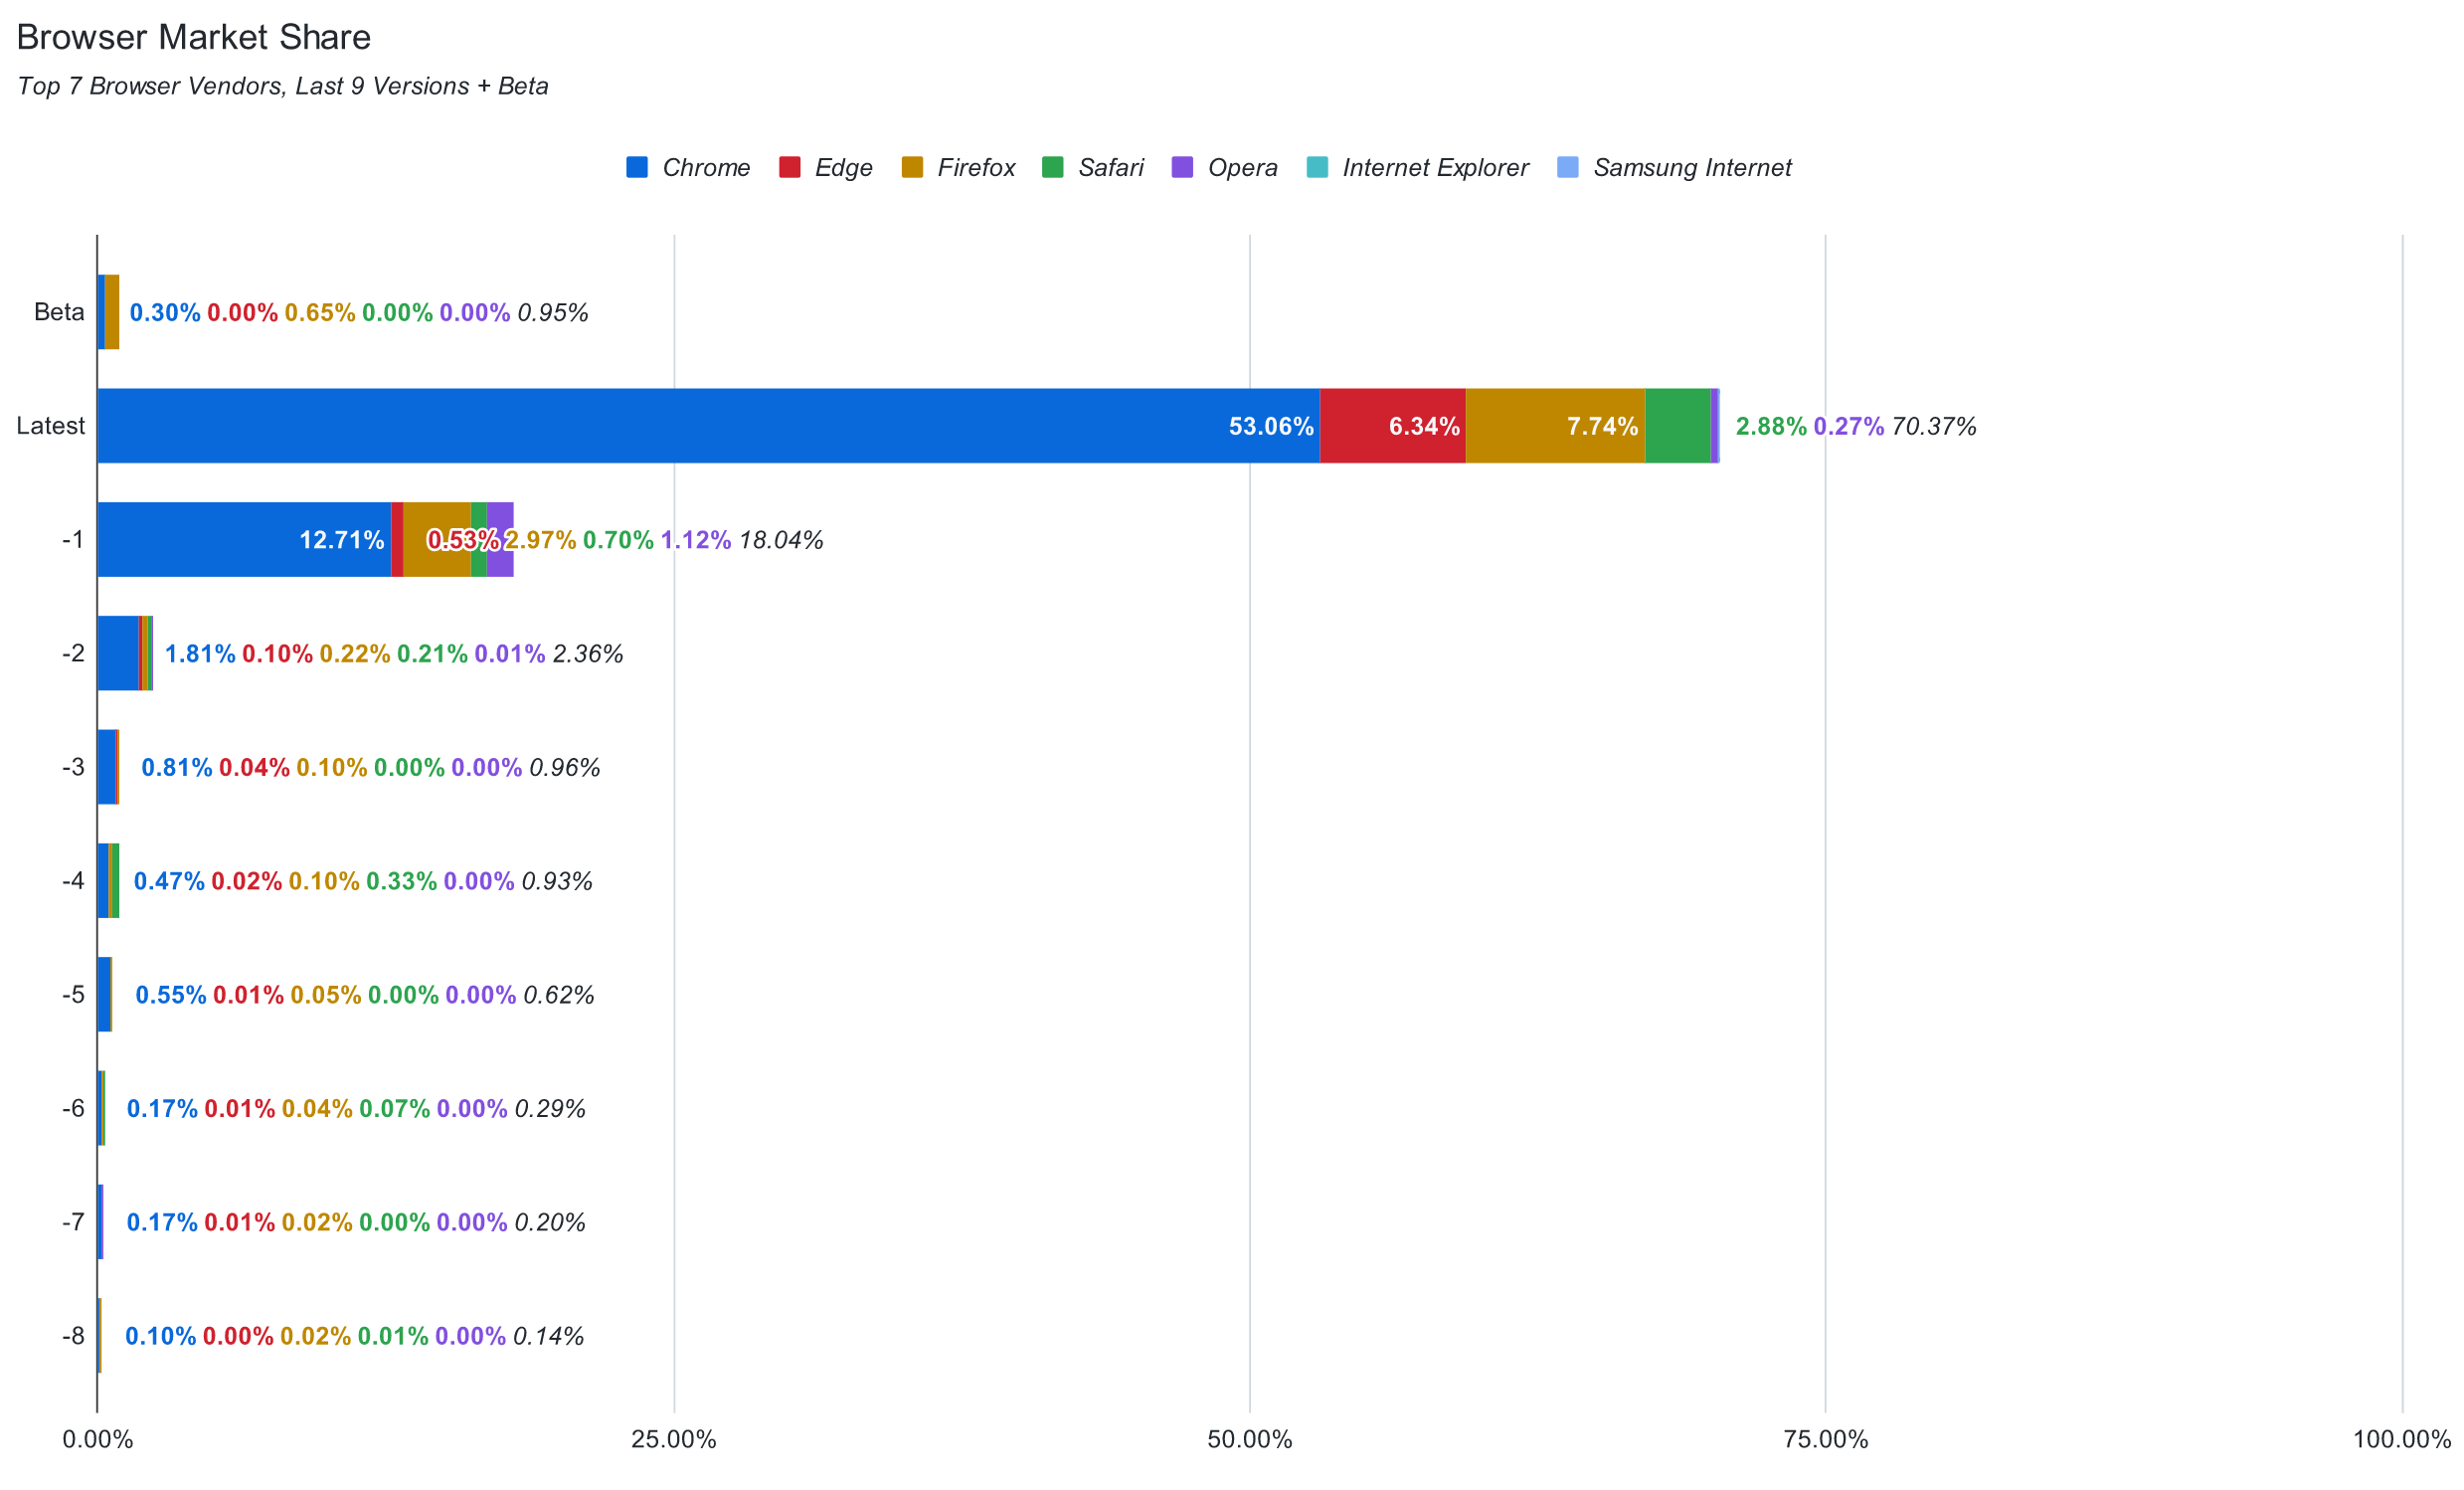The image size is (2464, 1490).
Task: Click the 70.37% total label
Action: tap(1933, 427)
